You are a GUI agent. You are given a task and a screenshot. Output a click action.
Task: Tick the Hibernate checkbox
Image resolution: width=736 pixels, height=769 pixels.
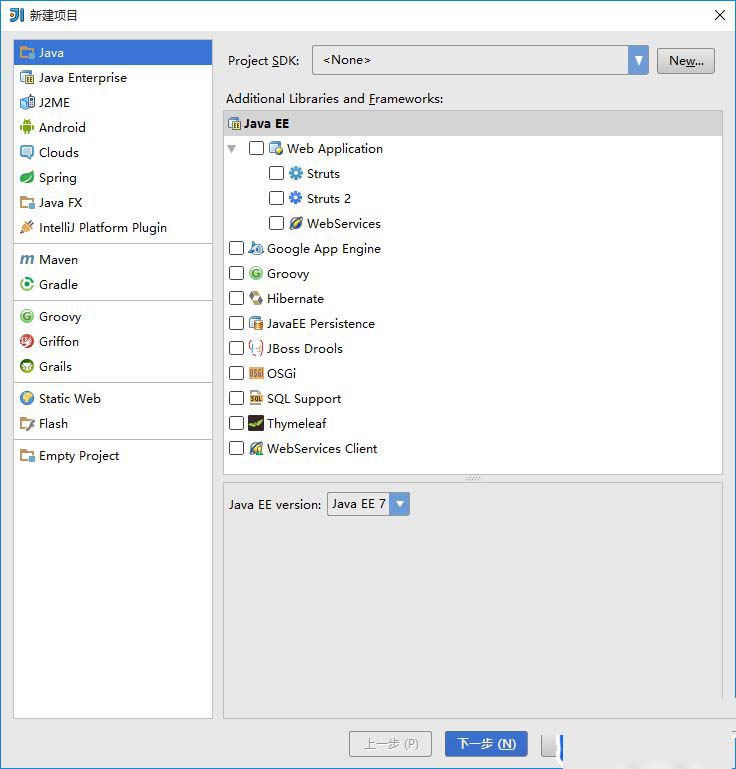point(236,298)
